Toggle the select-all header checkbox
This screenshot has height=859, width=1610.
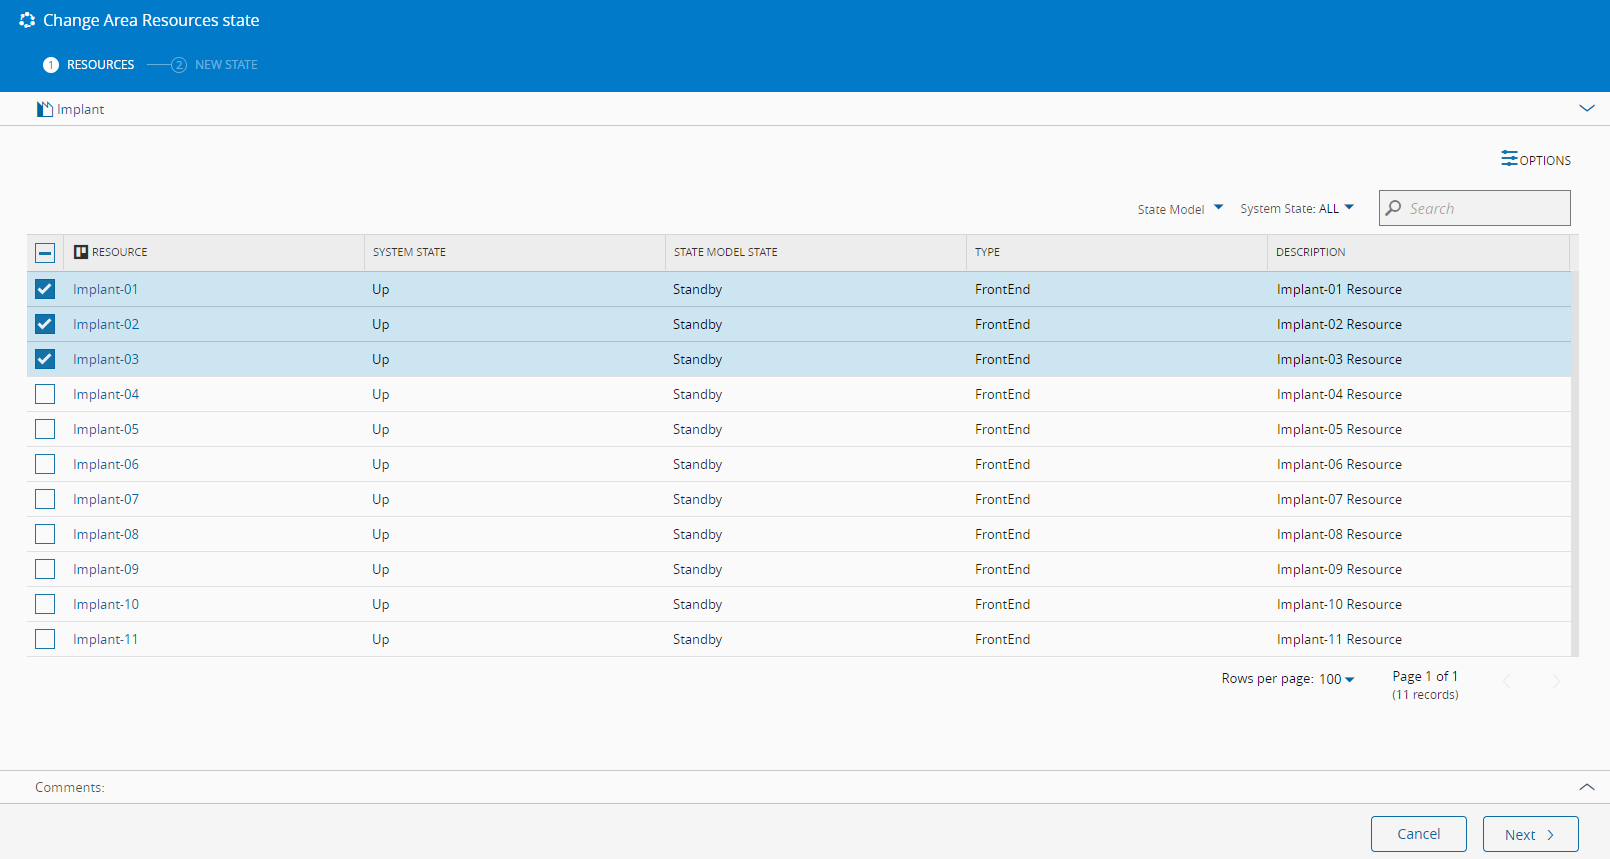click(x=45, y=252)
